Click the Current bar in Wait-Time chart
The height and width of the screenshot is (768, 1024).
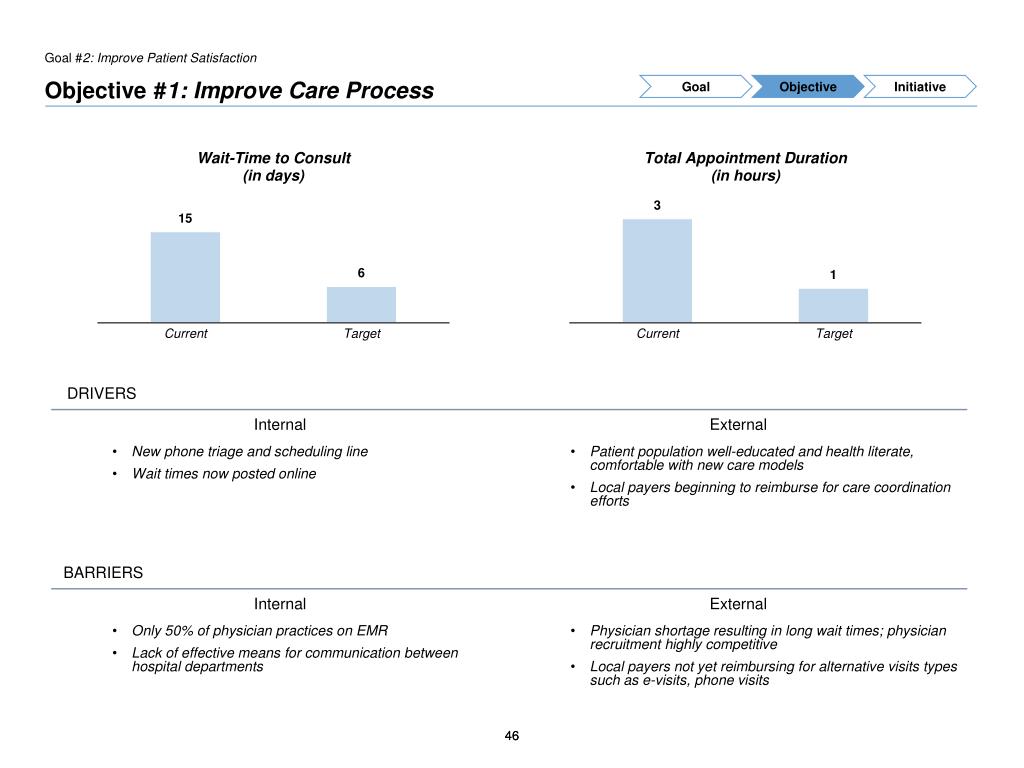pyautogui.click(x=185, y=277)
